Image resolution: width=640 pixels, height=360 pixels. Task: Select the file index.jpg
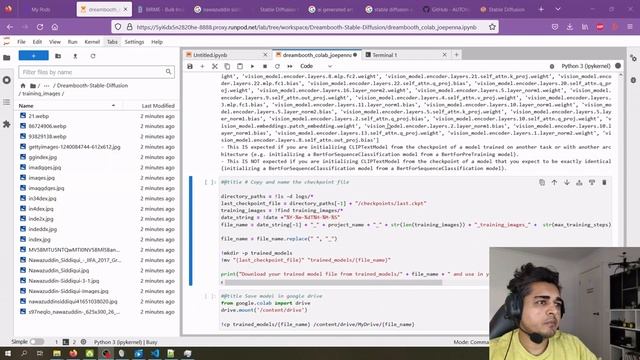[x=40, y=240]
